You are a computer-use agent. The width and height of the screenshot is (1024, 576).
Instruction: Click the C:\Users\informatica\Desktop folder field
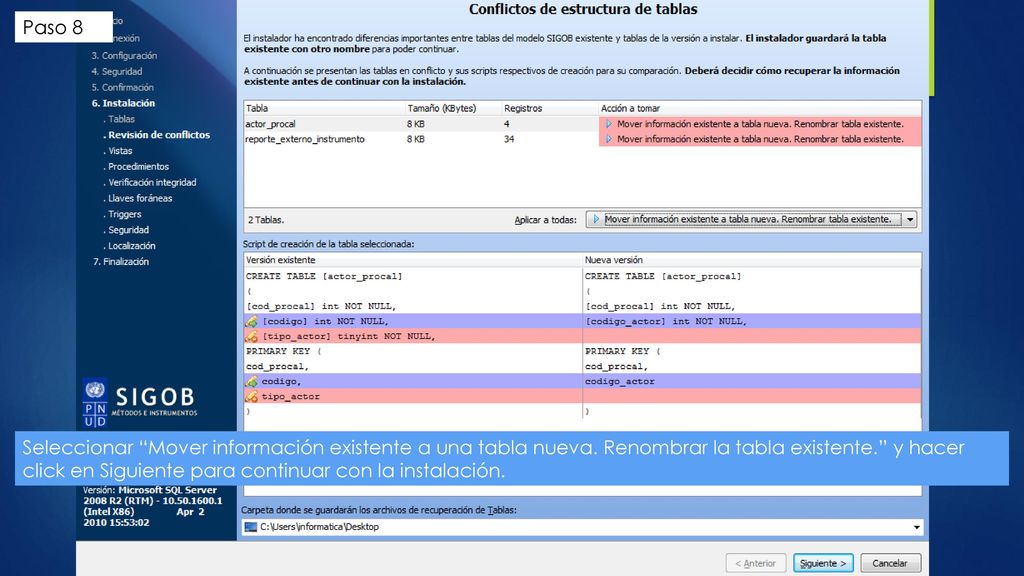[x=582, y=527]
